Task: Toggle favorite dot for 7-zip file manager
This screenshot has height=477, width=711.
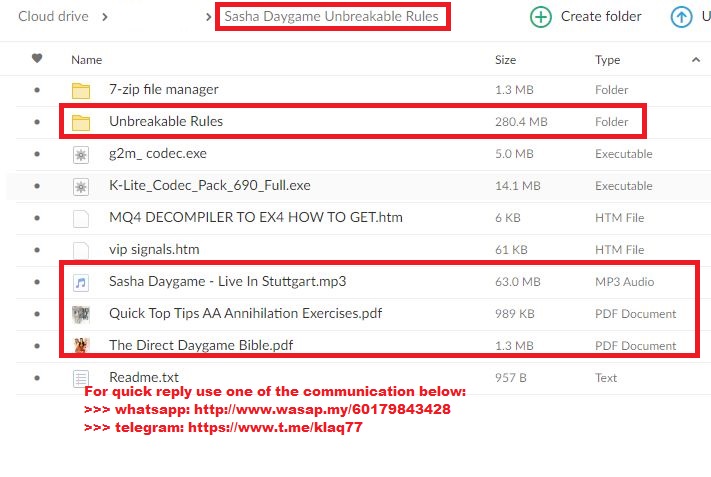Action: [37, 90]
